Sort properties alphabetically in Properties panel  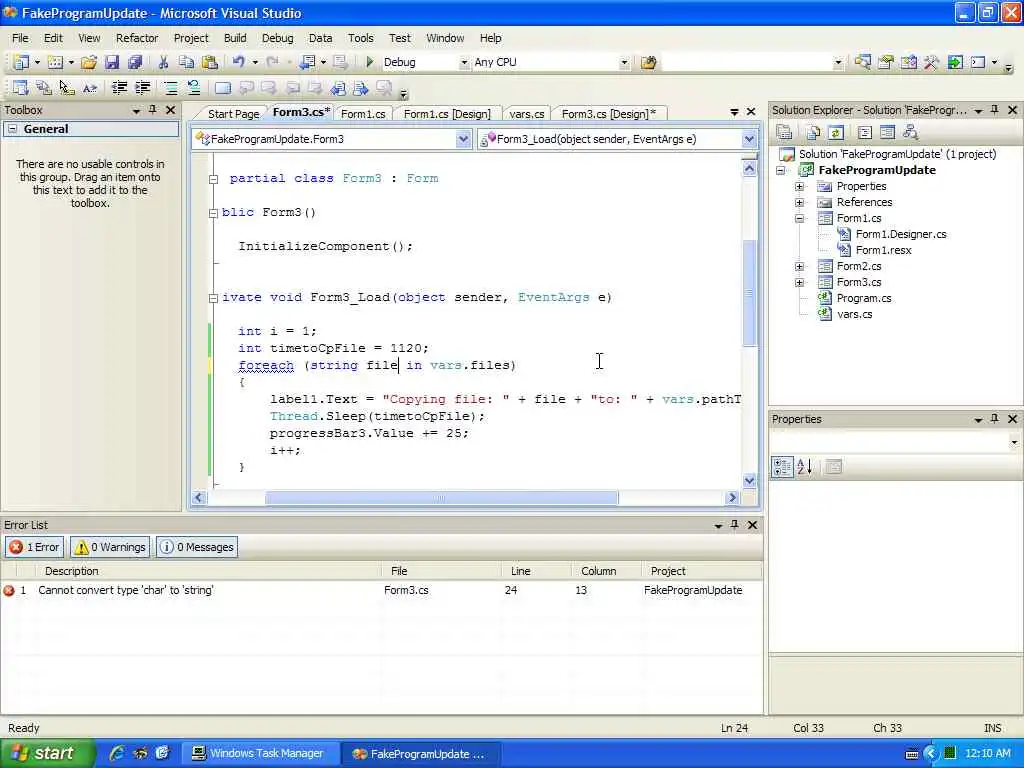[x=805, y=466]
